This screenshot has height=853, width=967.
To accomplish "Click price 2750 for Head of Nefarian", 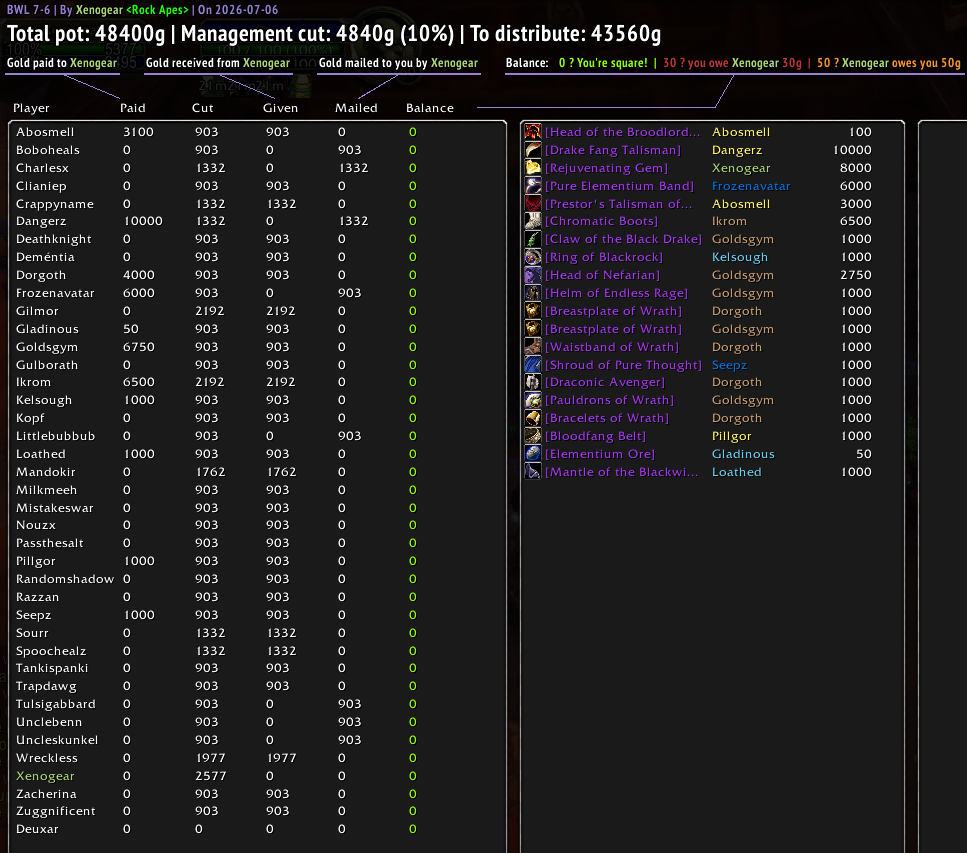I will [x=855, y=275].
